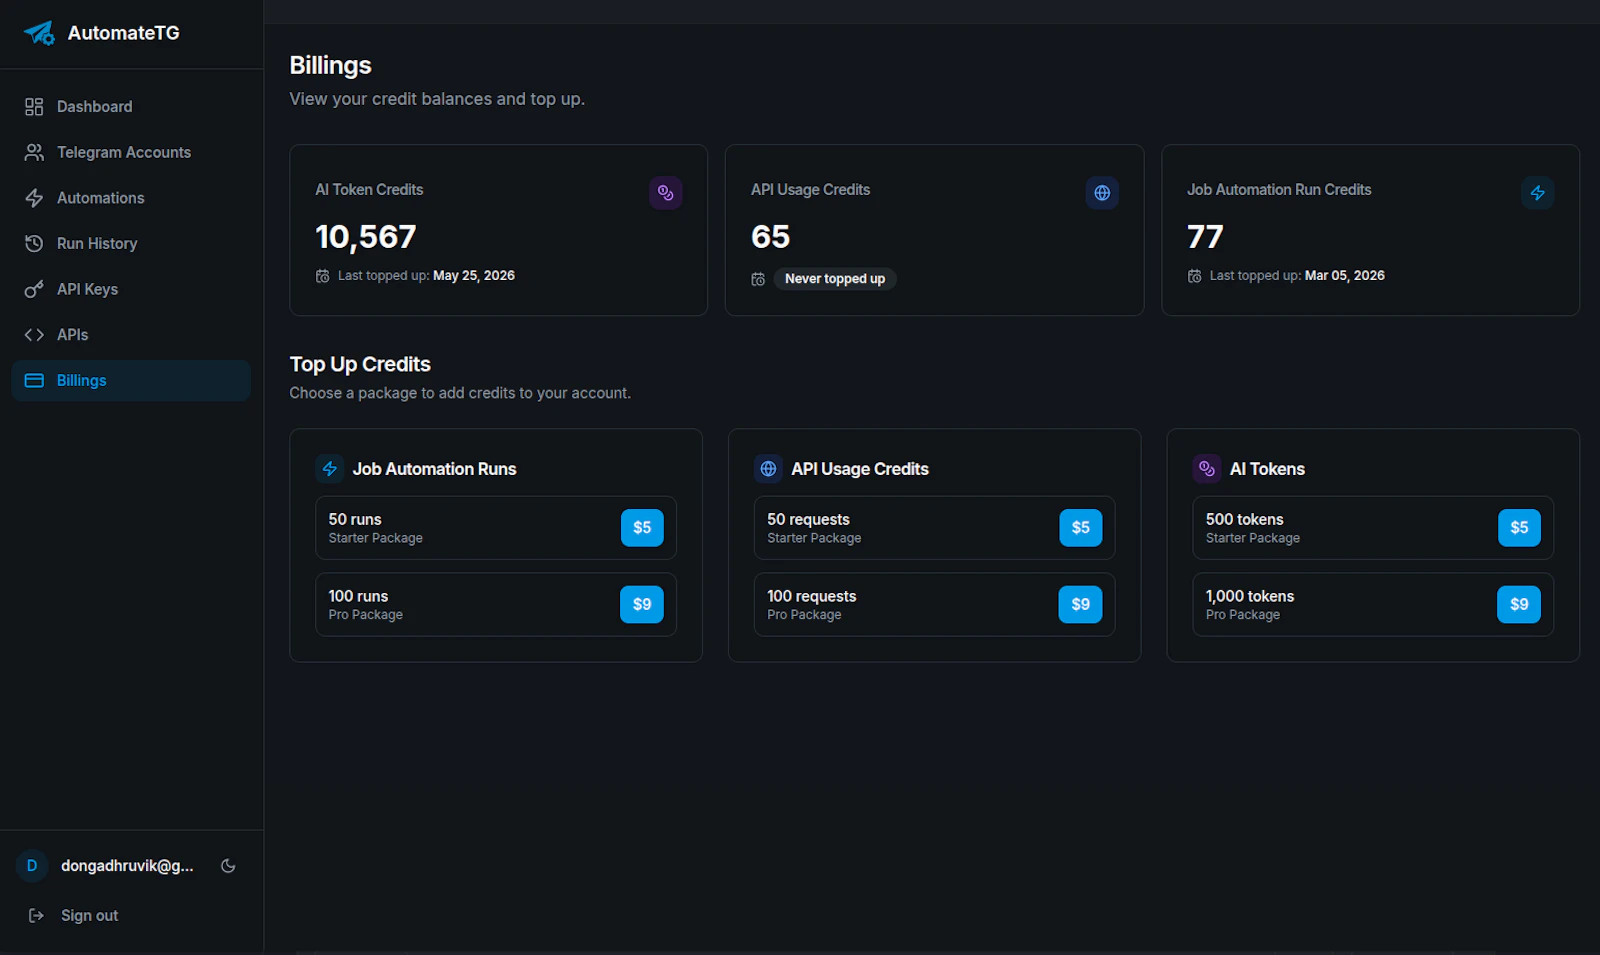Click the May 25, 2026 date text
1600x955 pixels.
[x=474, y=276]
